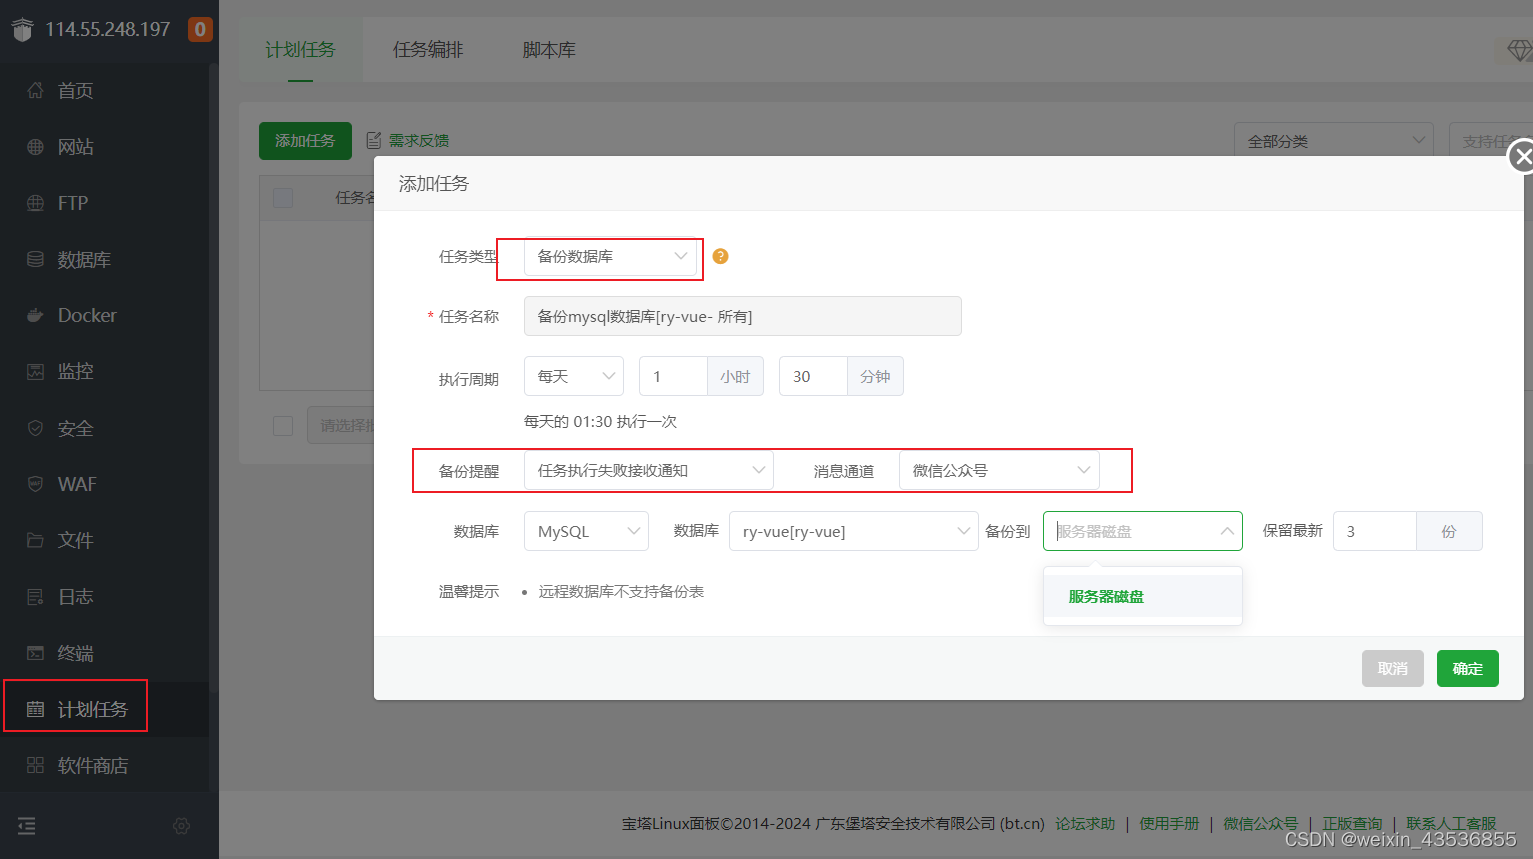Click the hint 远程数据库不支持备份表
Image resolution: width=1533 pixels, height=859 pixels.
coord(621,591)
